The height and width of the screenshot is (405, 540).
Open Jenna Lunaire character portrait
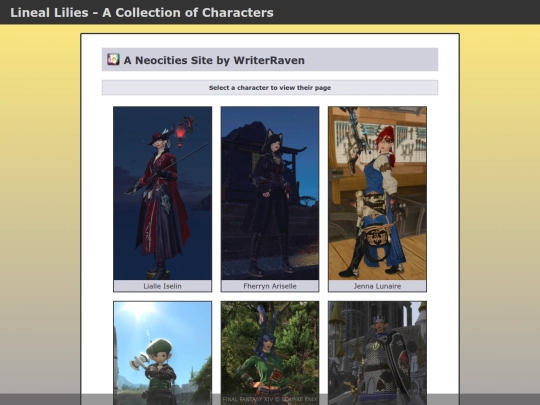[377, 193]
